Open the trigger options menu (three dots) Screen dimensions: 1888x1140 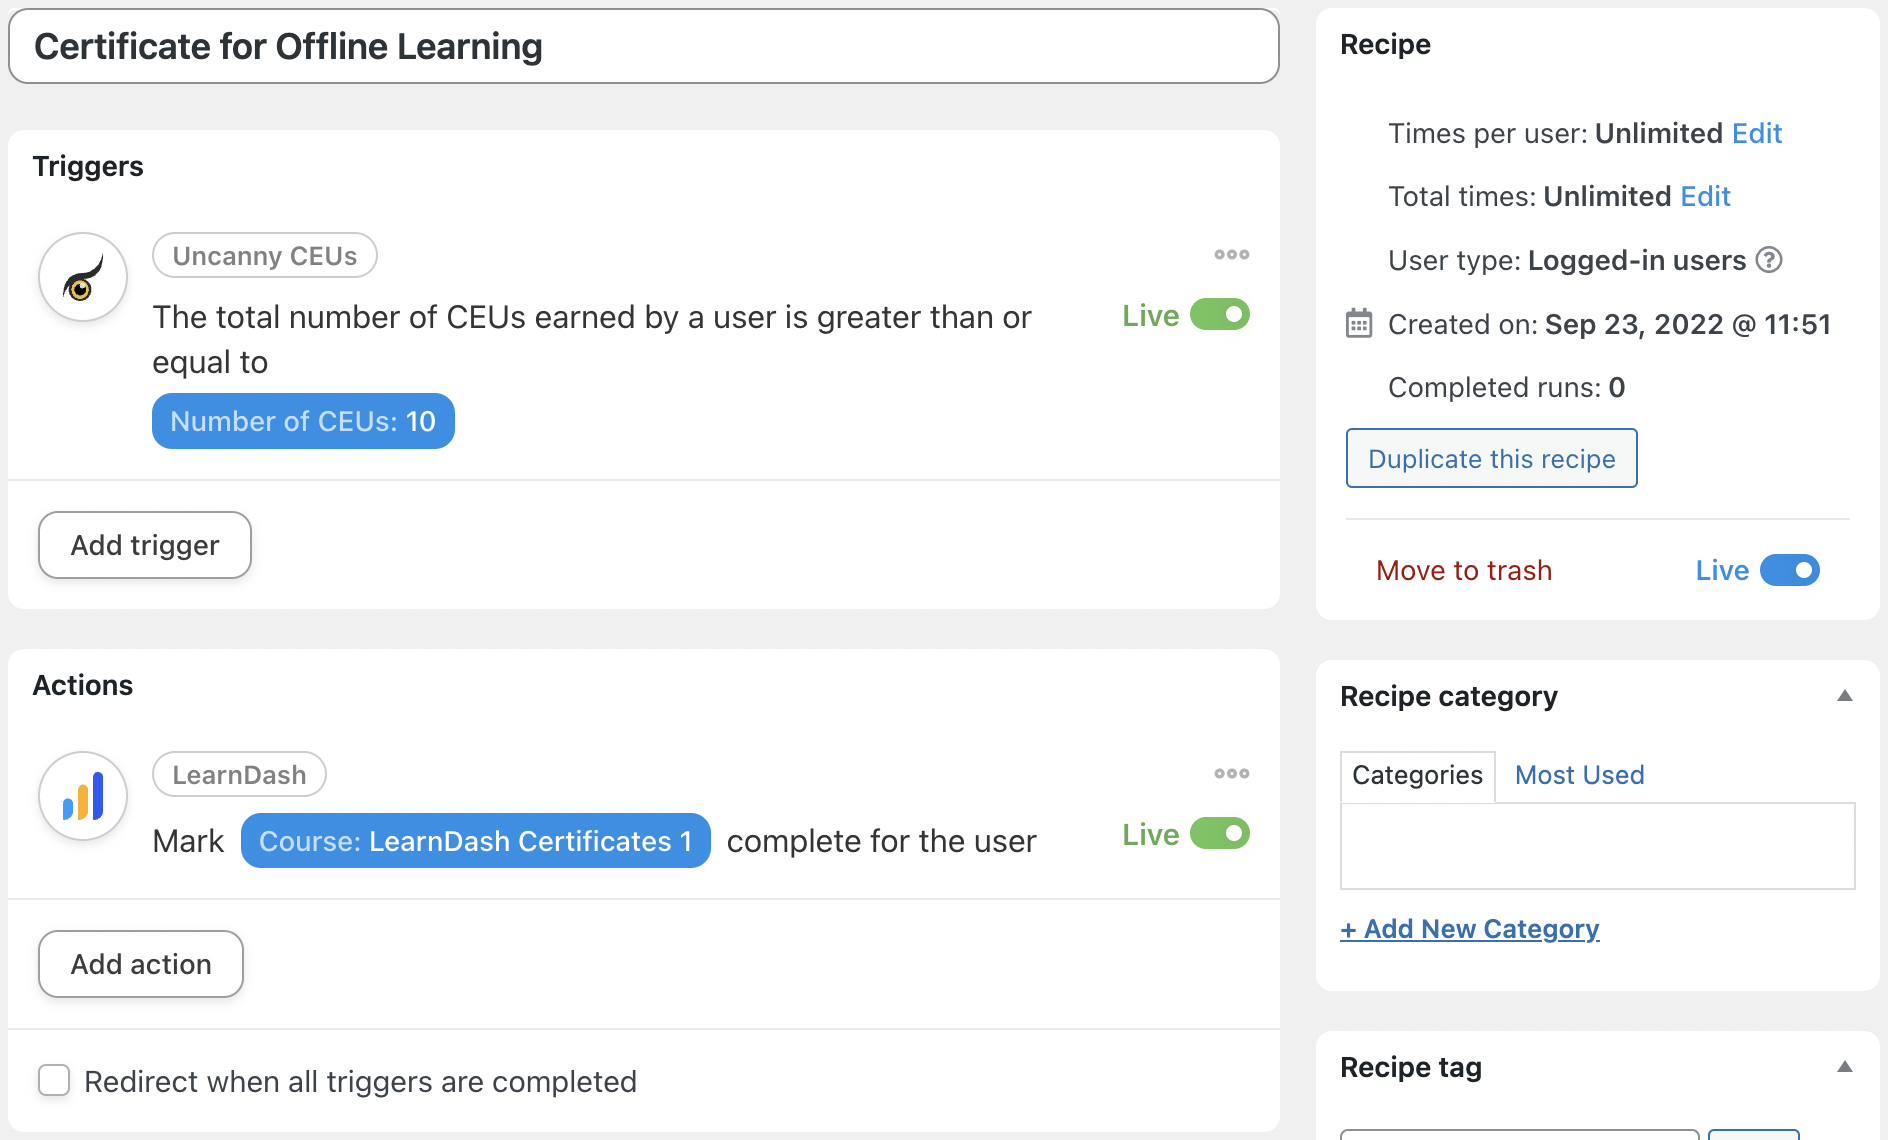pyautogui.click(x=1231, y=254)
